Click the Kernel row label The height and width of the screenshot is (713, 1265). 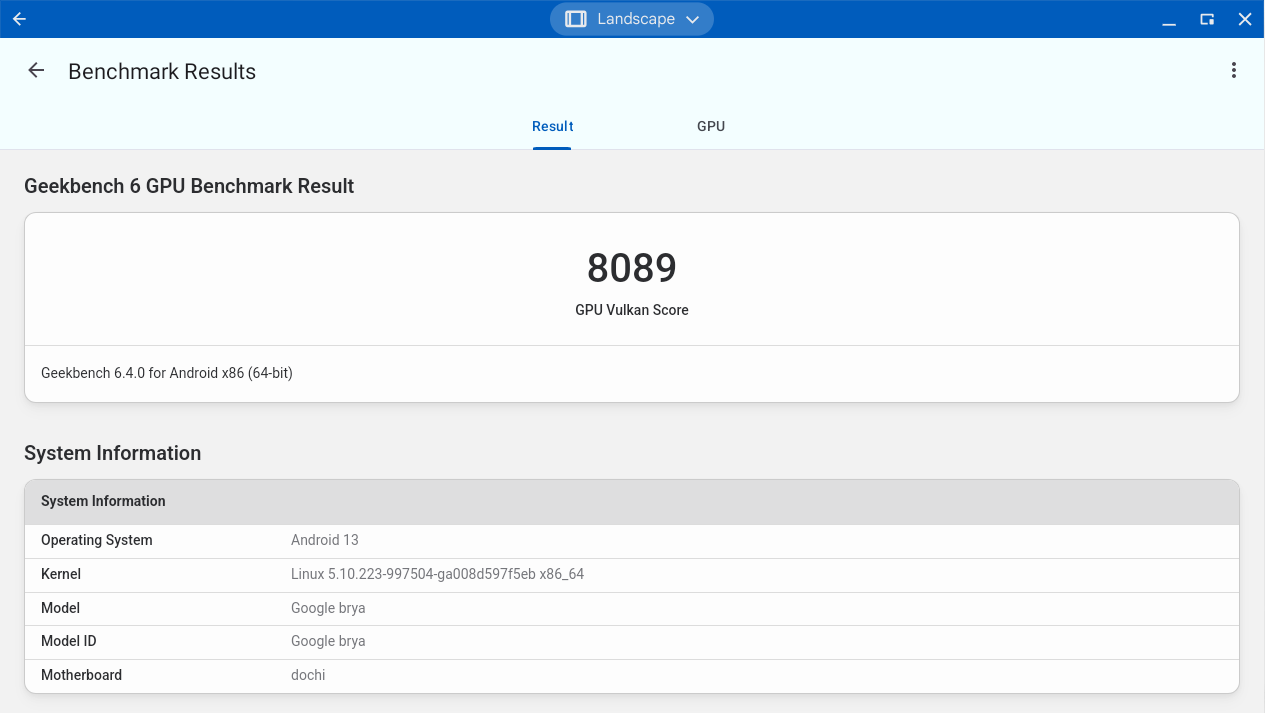[x=61, y=574]
